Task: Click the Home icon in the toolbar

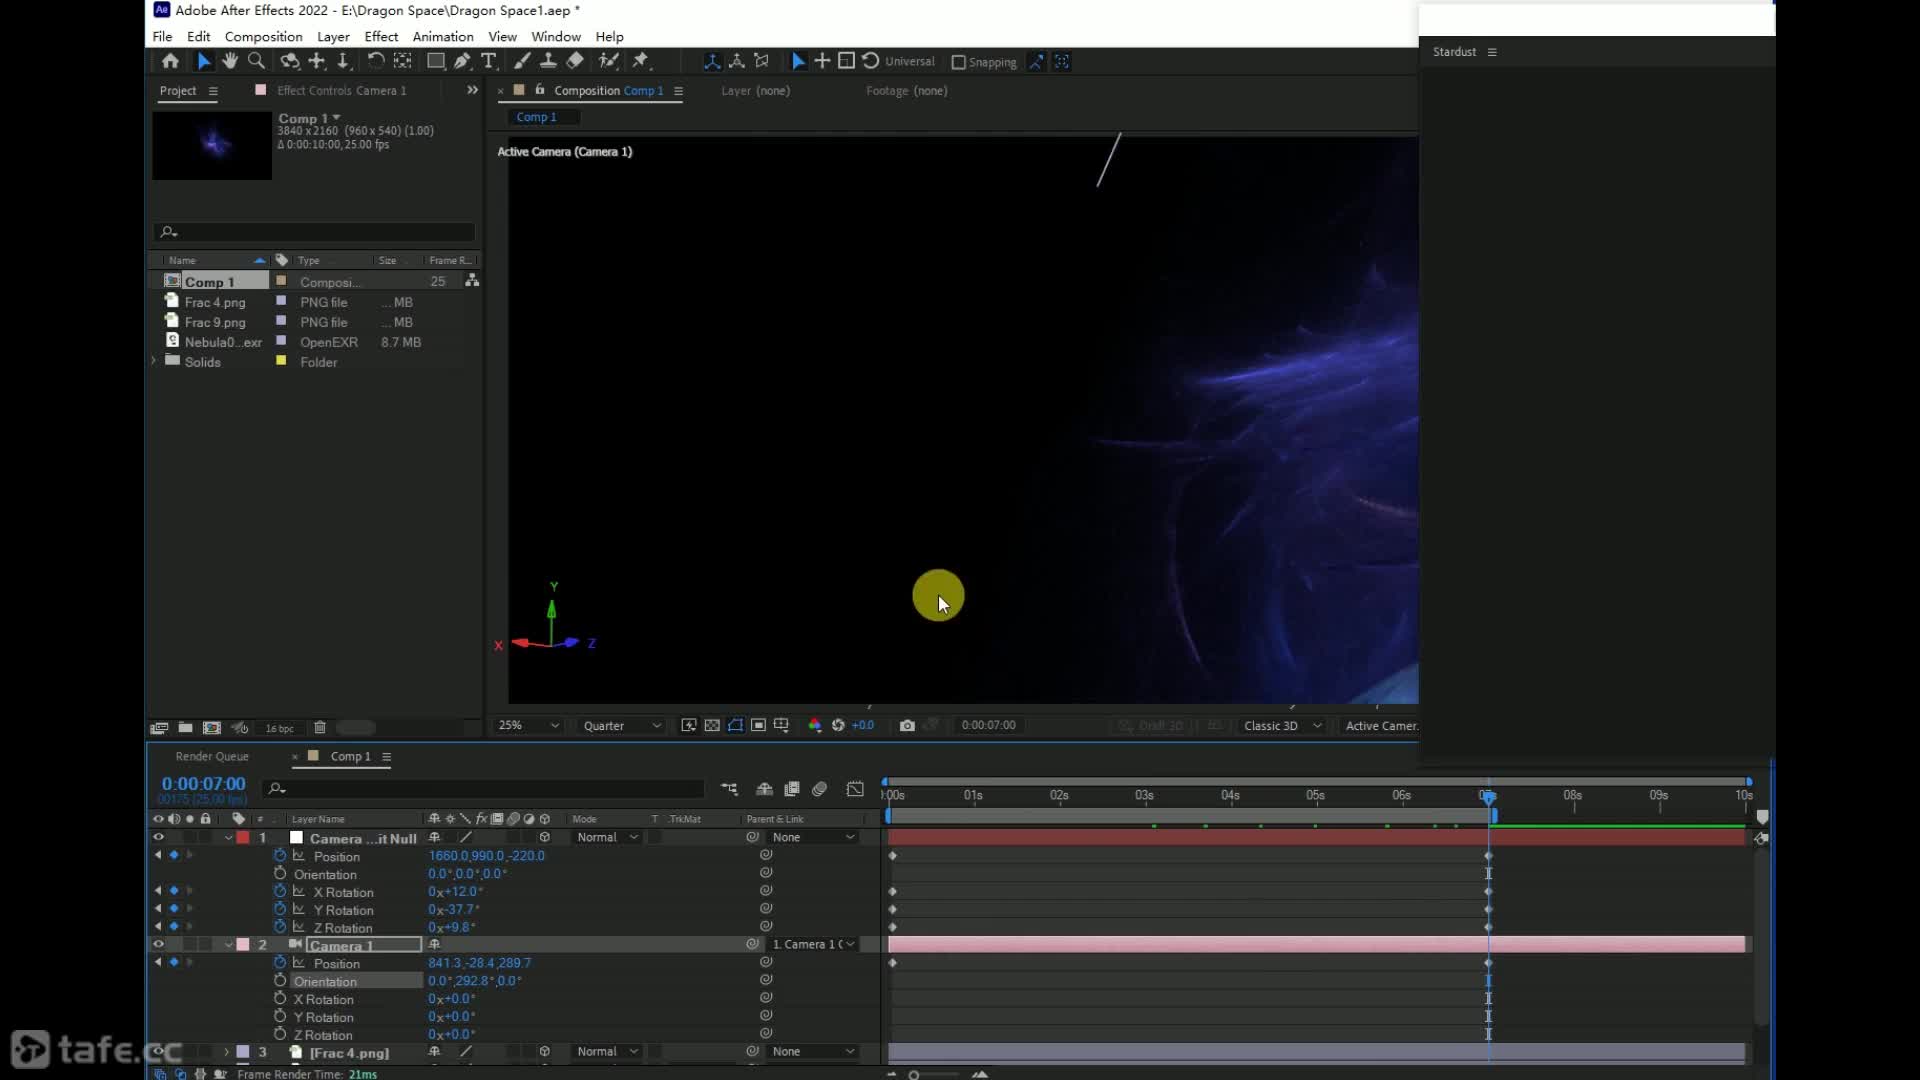Action: [x=170, y=61]
